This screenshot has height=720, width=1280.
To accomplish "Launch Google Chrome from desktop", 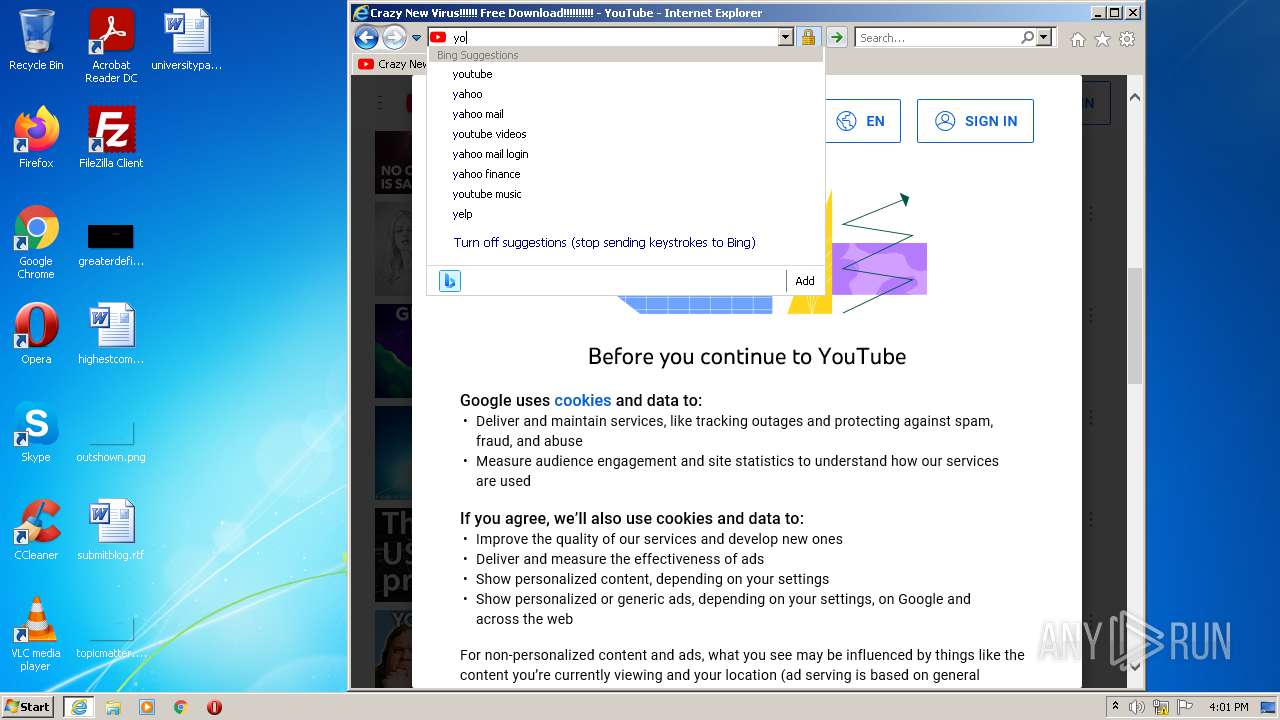I will pyautogui.click(x=36, y=243).
